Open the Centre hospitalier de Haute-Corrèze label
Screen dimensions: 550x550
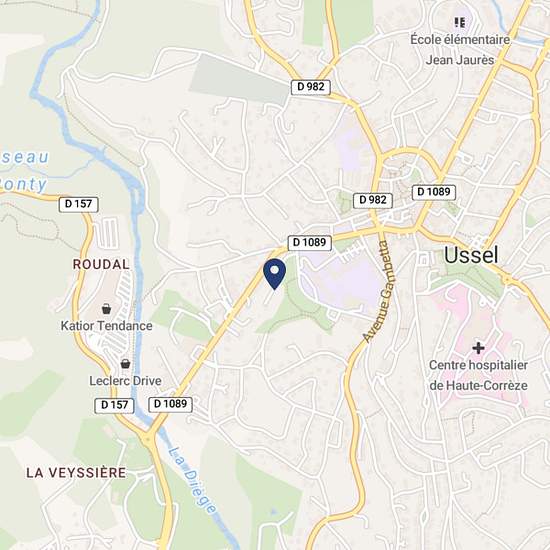tap(478, 375)
